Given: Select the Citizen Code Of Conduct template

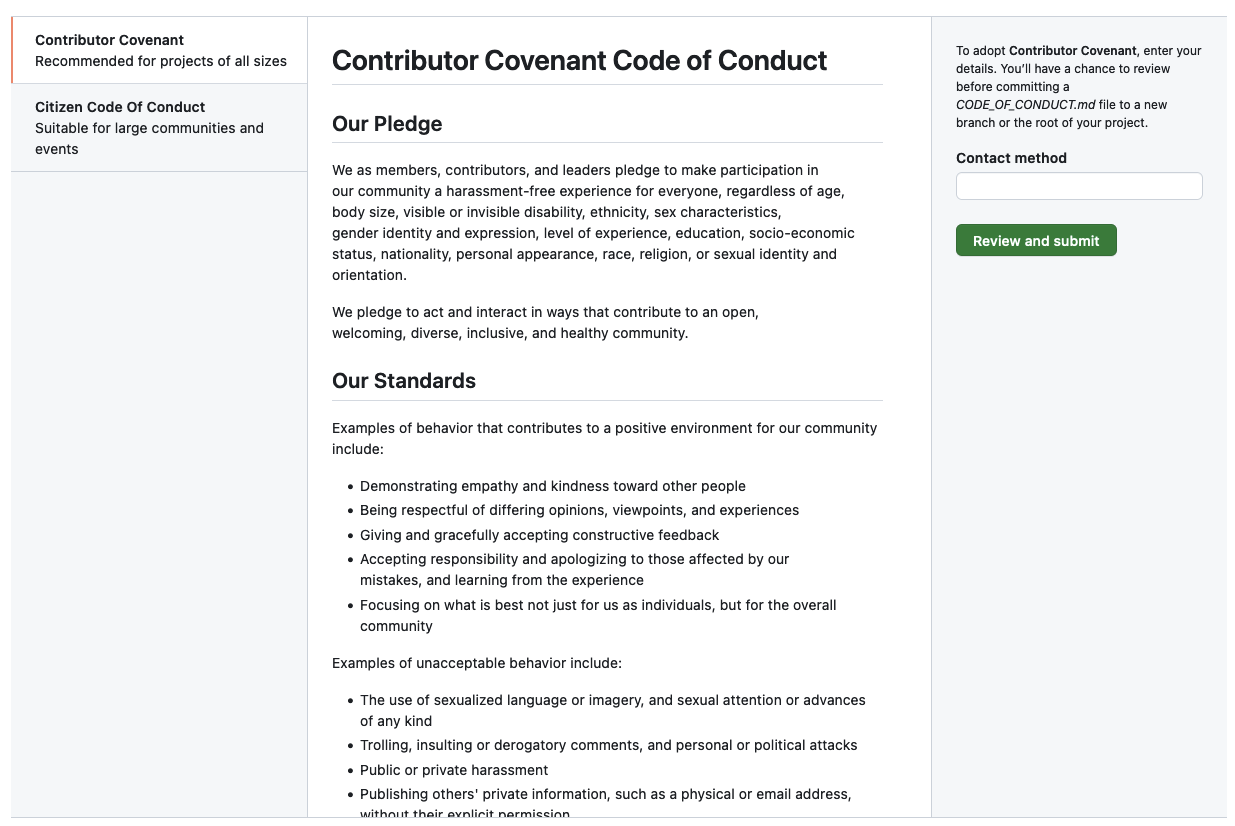Looking at the screenshot, I should [119, 107].
